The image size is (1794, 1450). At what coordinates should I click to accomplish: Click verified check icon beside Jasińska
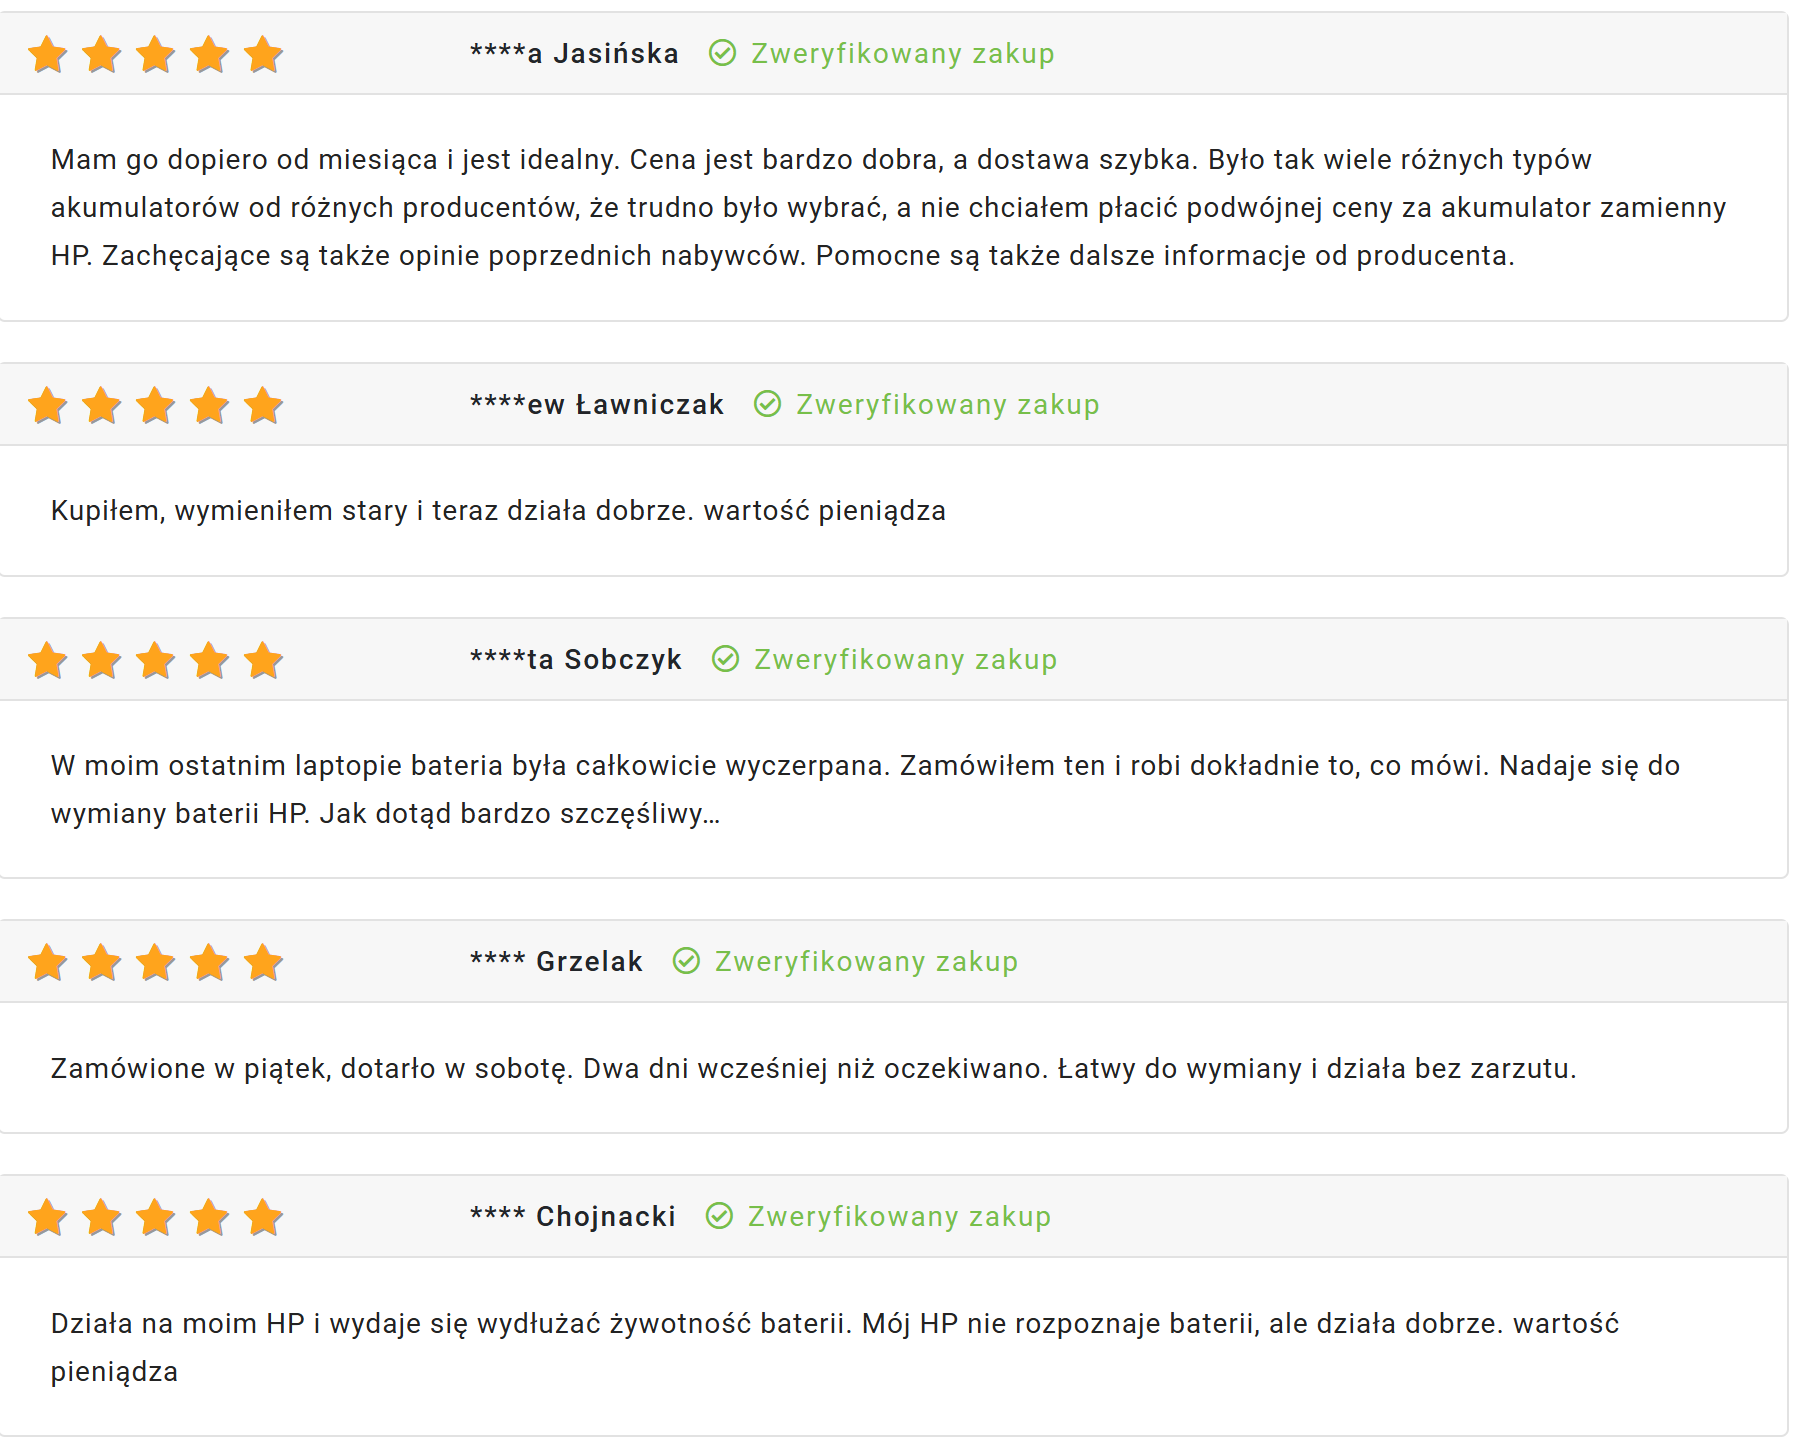point(722,53)
